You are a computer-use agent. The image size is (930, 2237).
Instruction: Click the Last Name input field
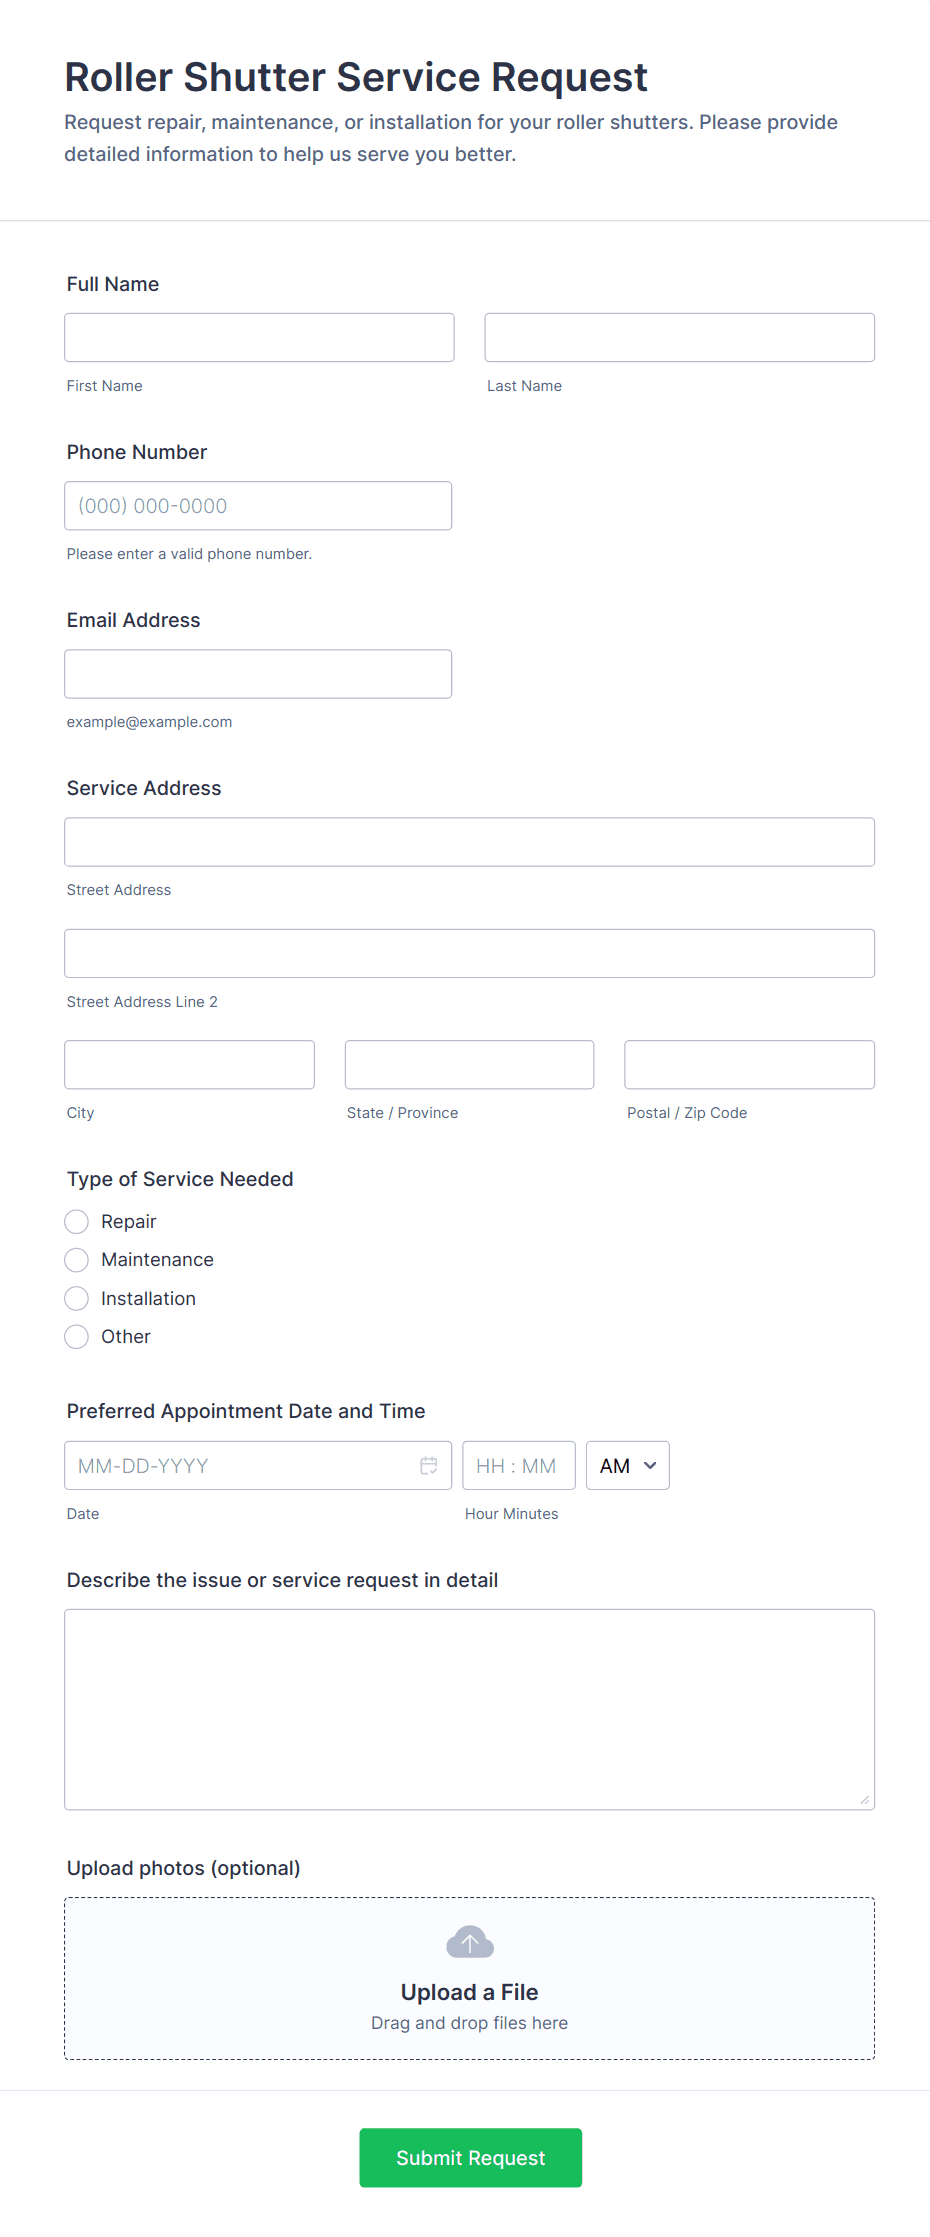tap(679, 337)
